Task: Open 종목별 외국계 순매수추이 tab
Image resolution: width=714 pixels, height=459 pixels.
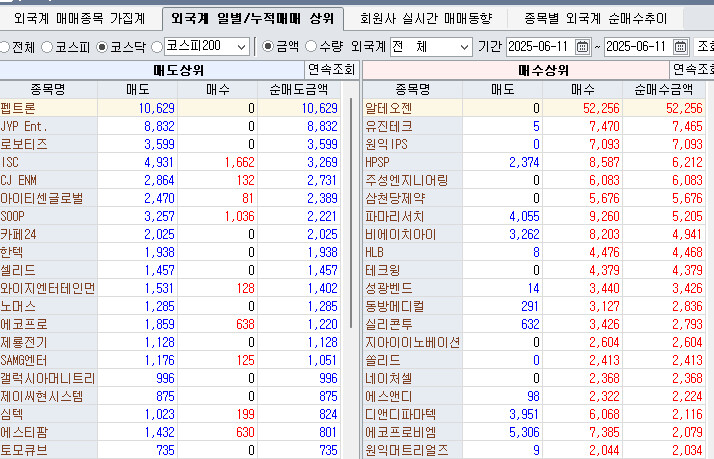Action: (x=595, y=19)
